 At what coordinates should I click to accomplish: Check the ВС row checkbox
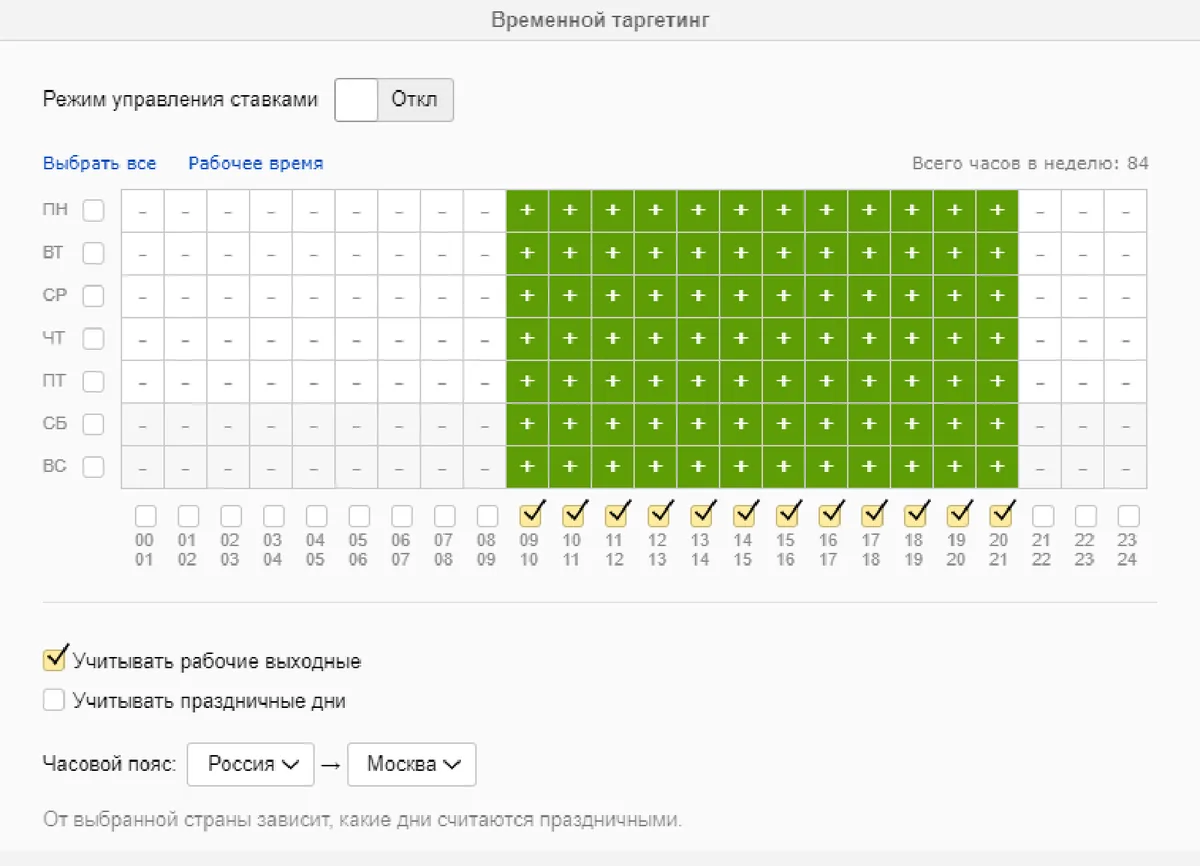click(x=93, y=467)
